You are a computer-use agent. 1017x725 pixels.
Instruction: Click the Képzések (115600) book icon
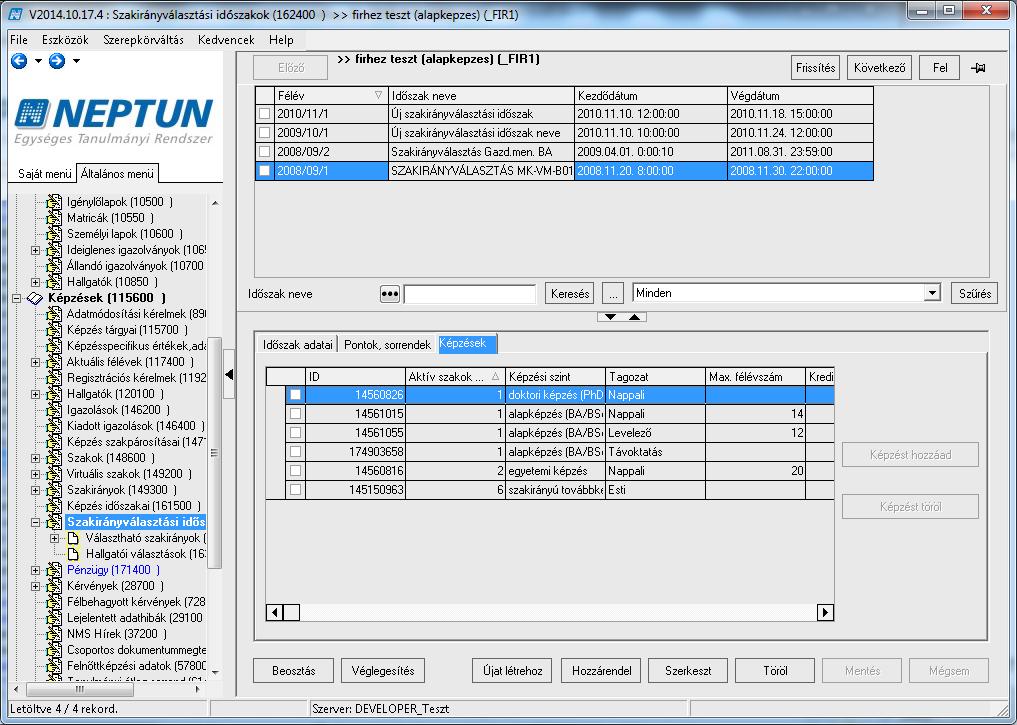coord(34,298)
